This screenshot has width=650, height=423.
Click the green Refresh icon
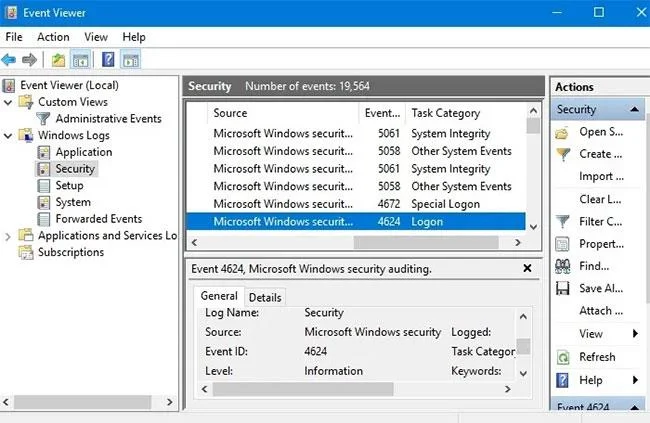click(563, 357)
